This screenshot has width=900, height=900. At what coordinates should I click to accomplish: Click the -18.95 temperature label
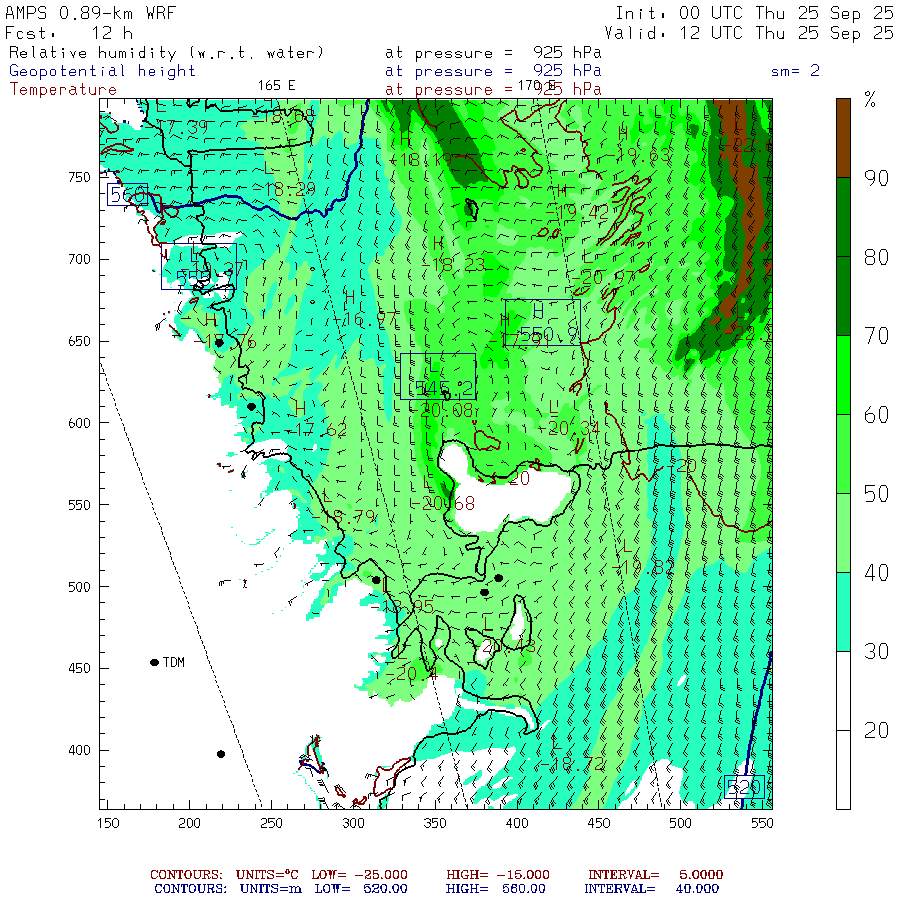click(x=402, y=606)
